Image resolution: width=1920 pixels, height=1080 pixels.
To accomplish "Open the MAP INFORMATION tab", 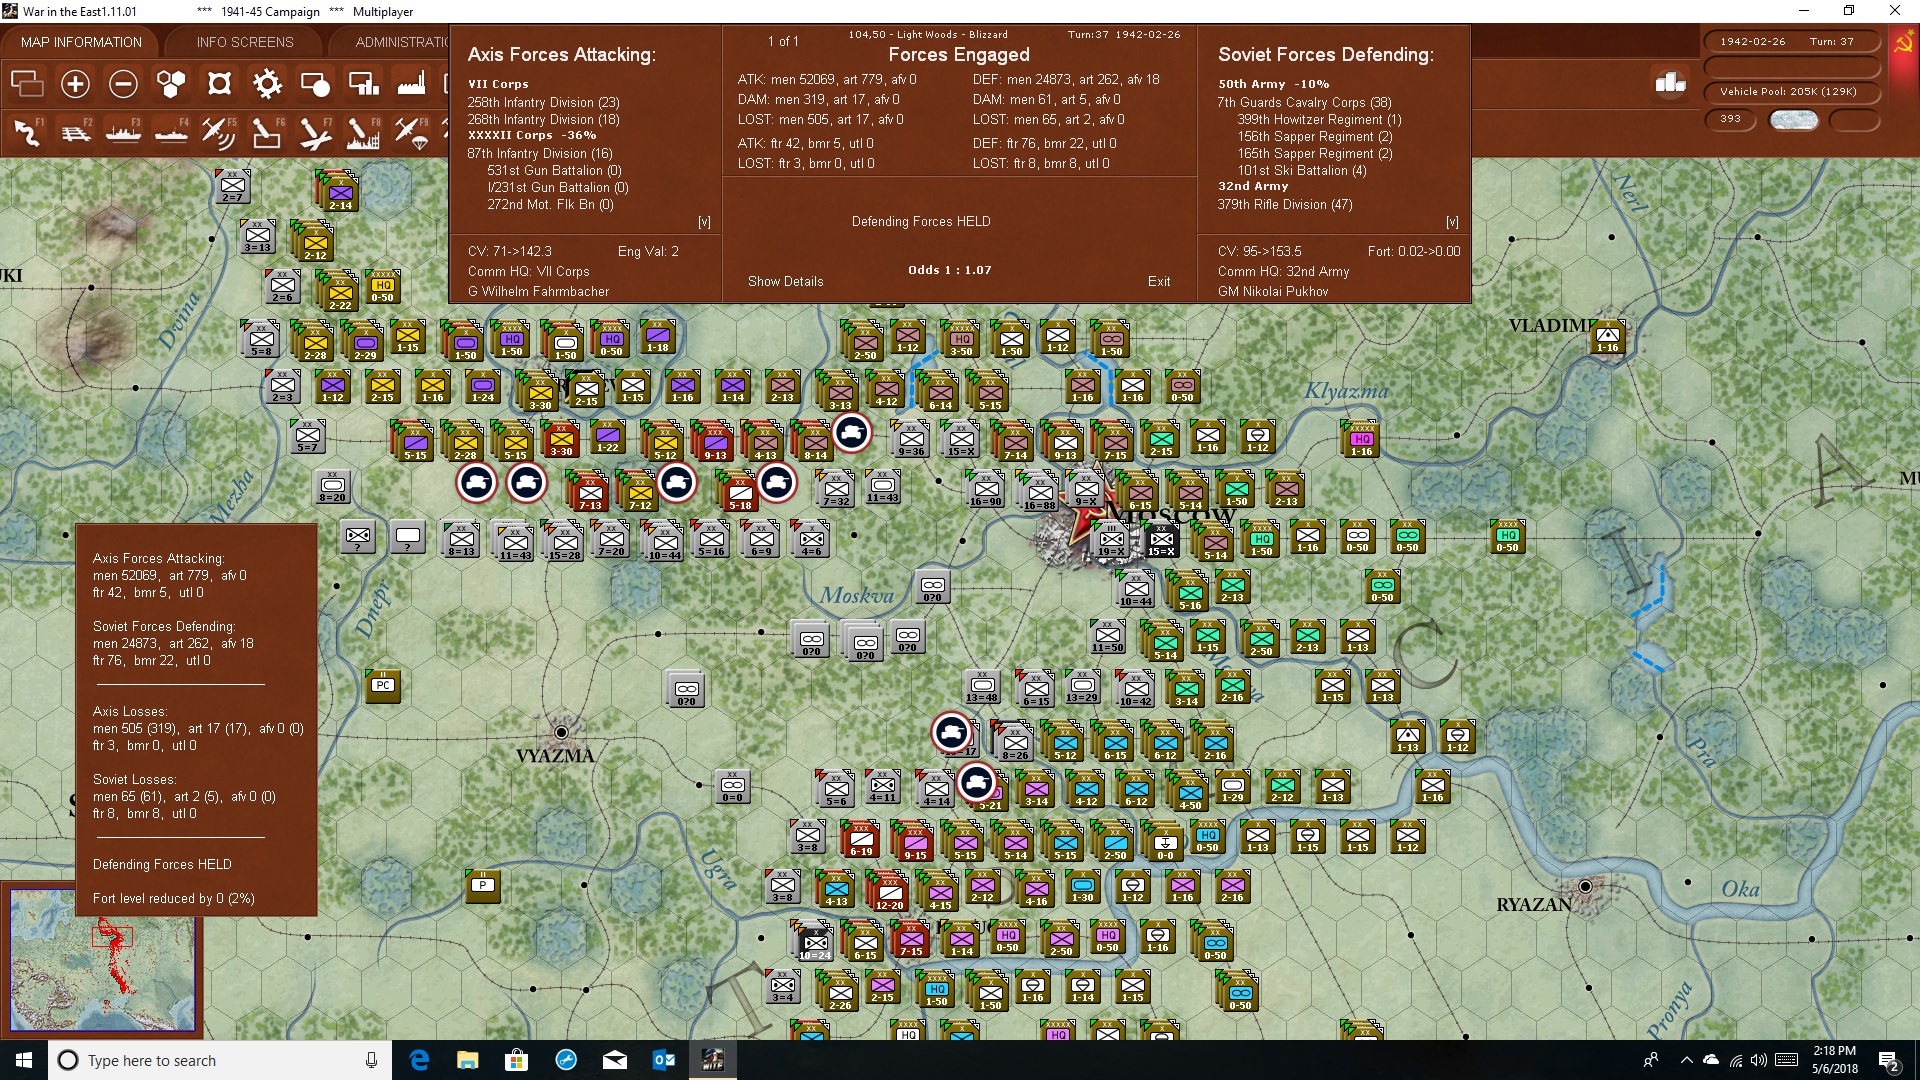I will pos(81,42).
